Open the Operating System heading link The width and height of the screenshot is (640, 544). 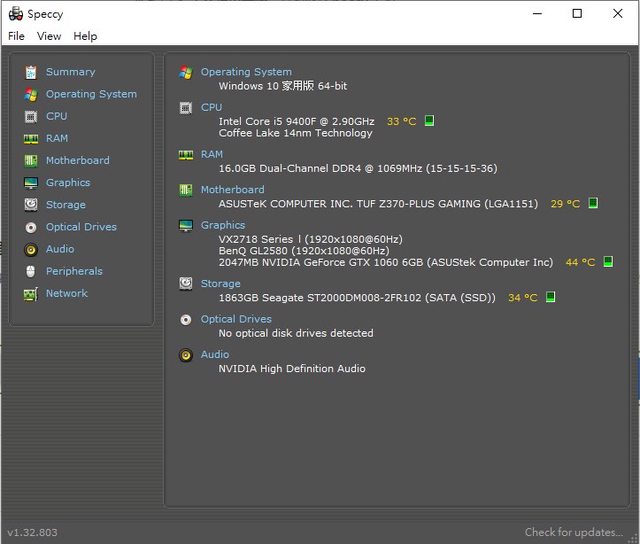click(x=246, y=72)
